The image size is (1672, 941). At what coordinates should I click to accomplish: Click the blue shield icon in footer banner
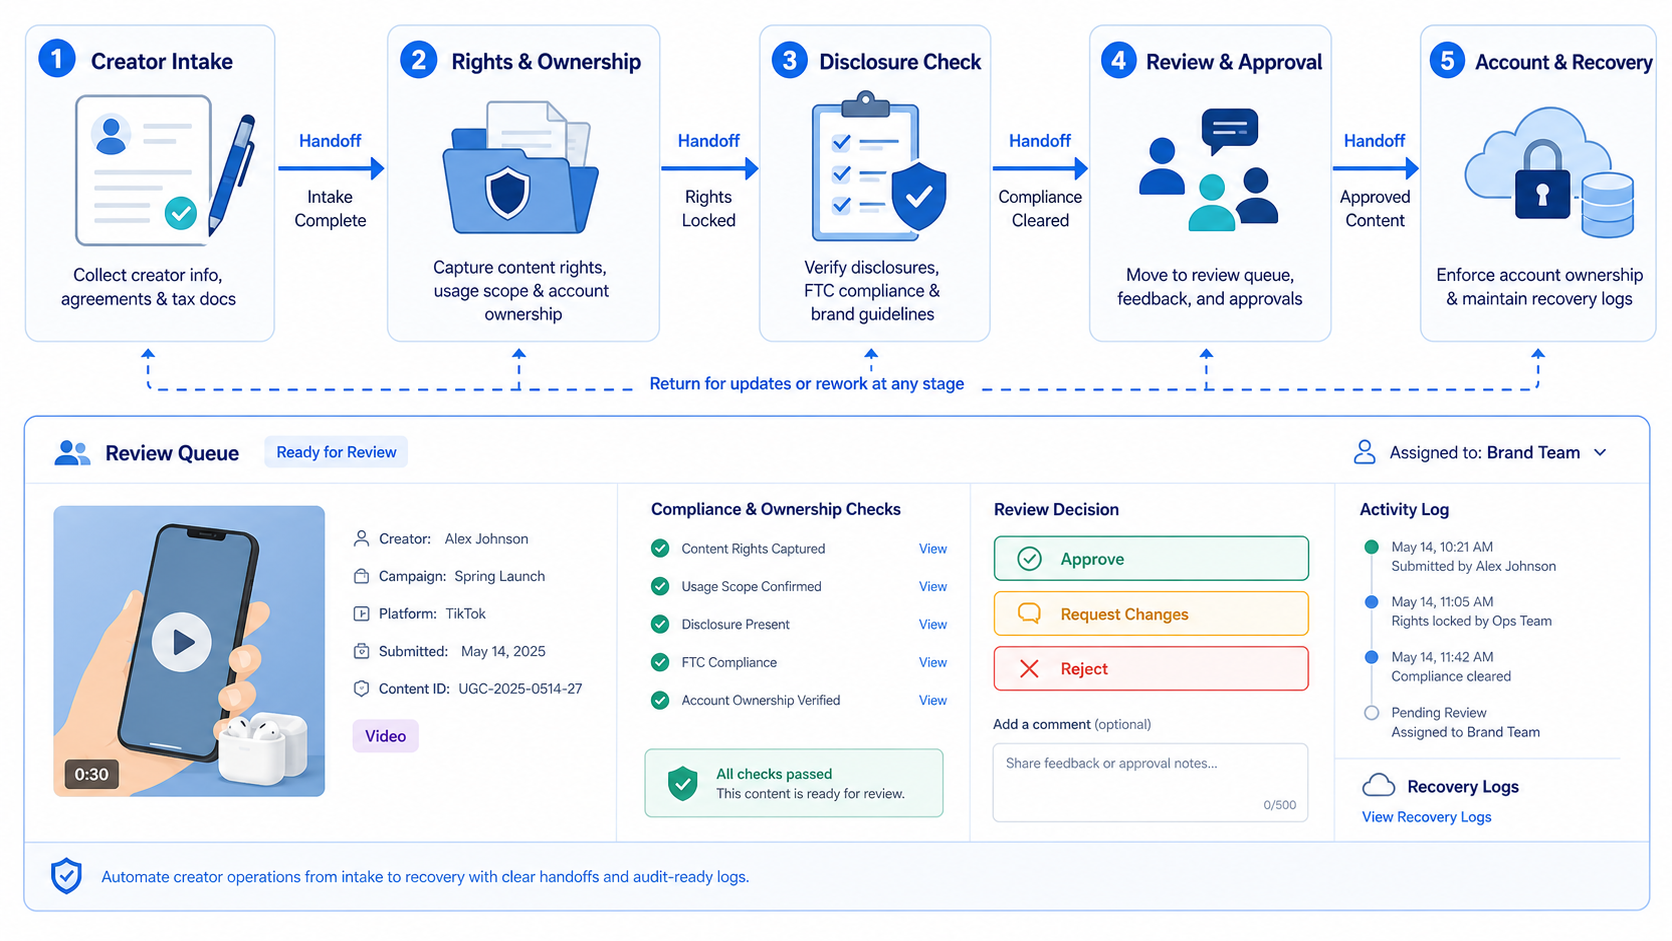point(66,876)
